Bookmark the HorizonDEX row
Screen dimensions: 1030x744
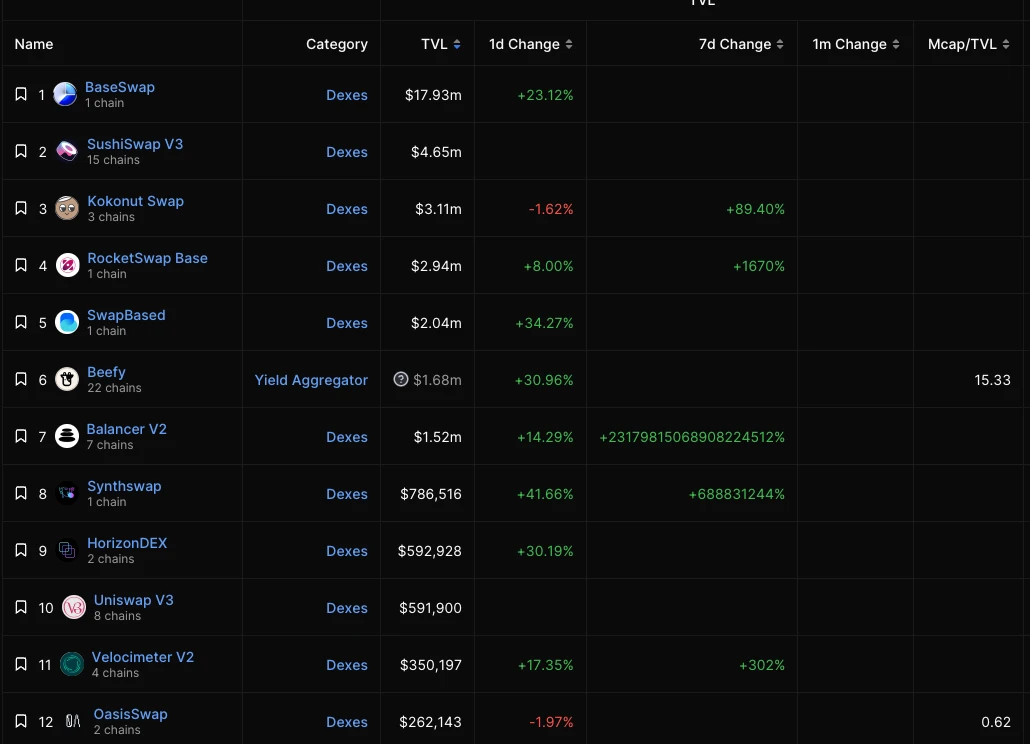point(21,550)
